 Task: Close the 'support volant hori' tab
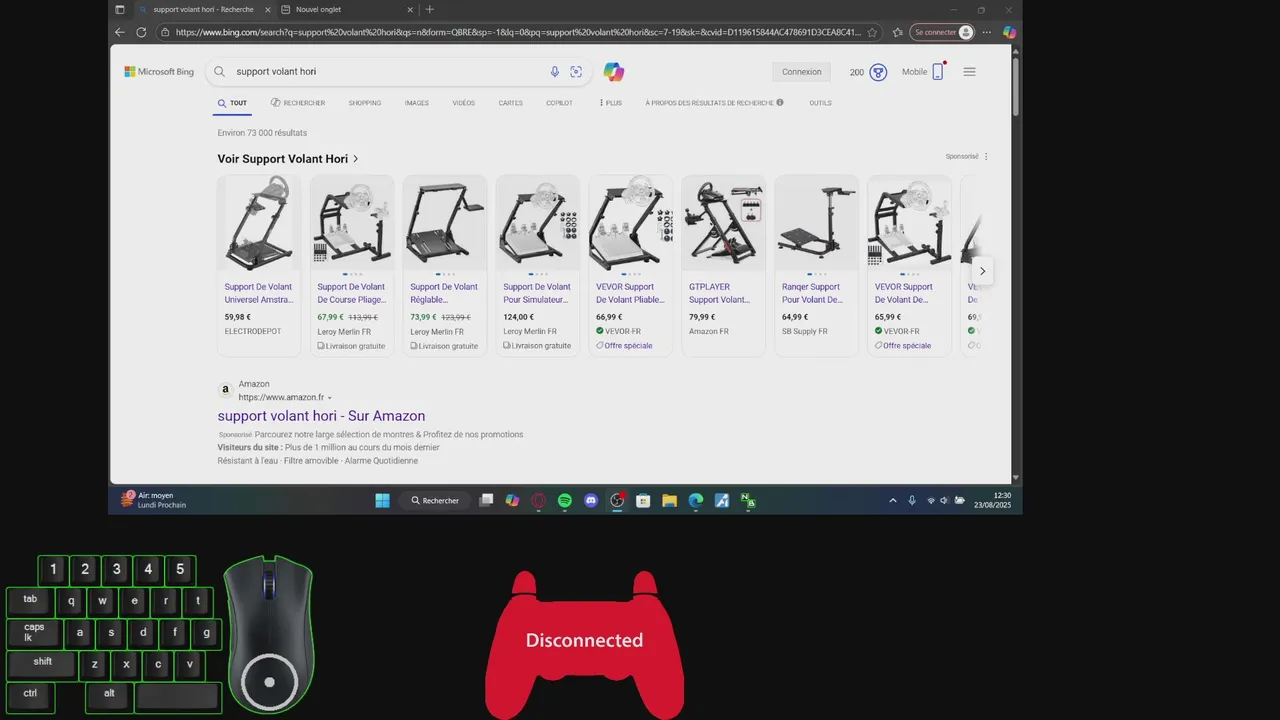(x=267, y=9)
